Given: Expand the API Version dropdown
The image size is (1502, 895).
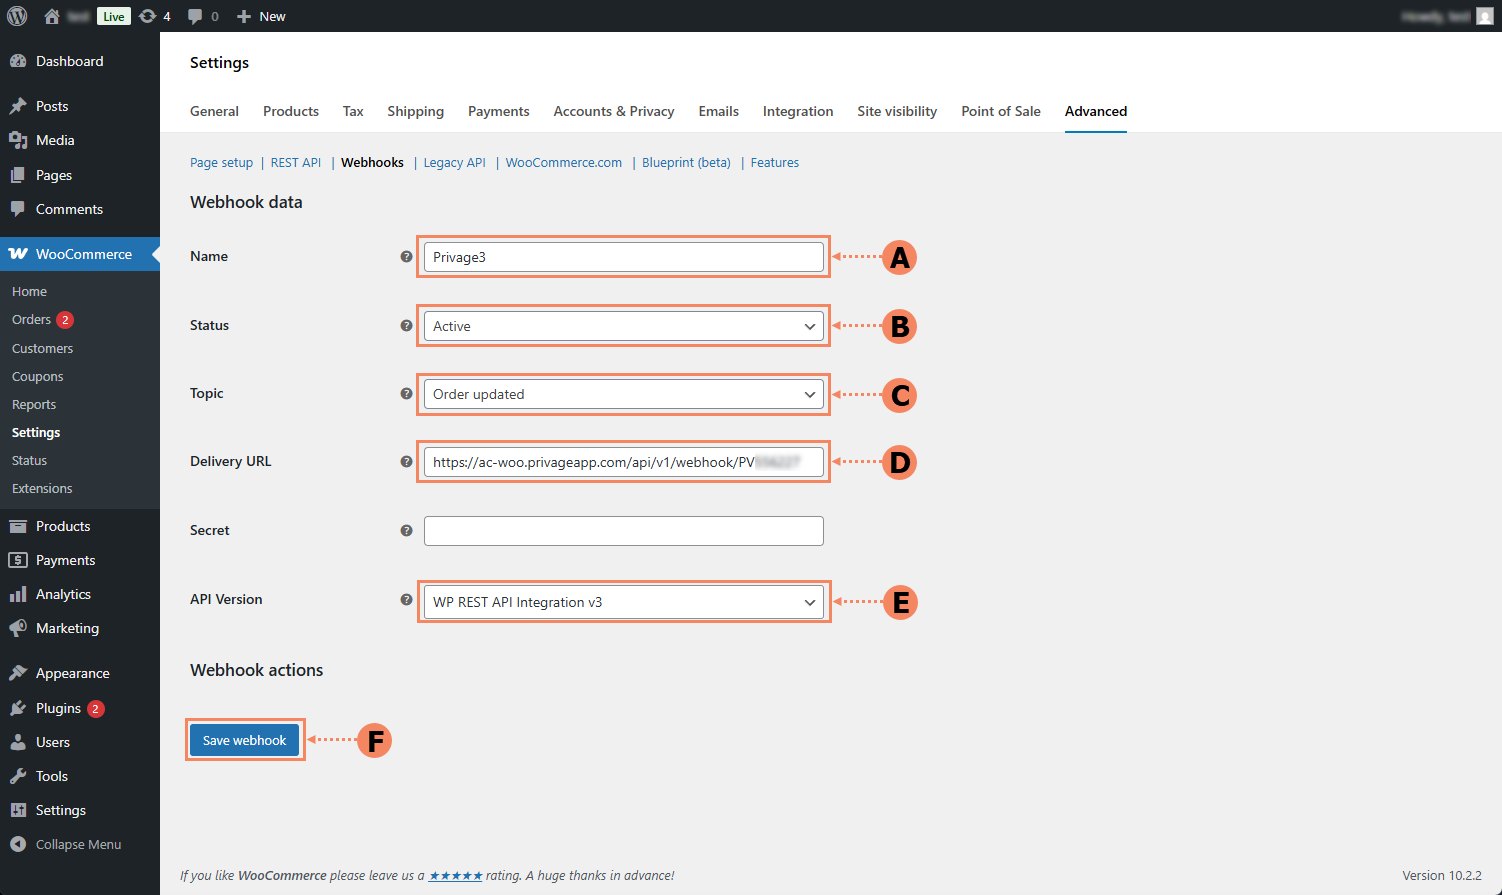Looking at the screenshot, I should [623, 602].
